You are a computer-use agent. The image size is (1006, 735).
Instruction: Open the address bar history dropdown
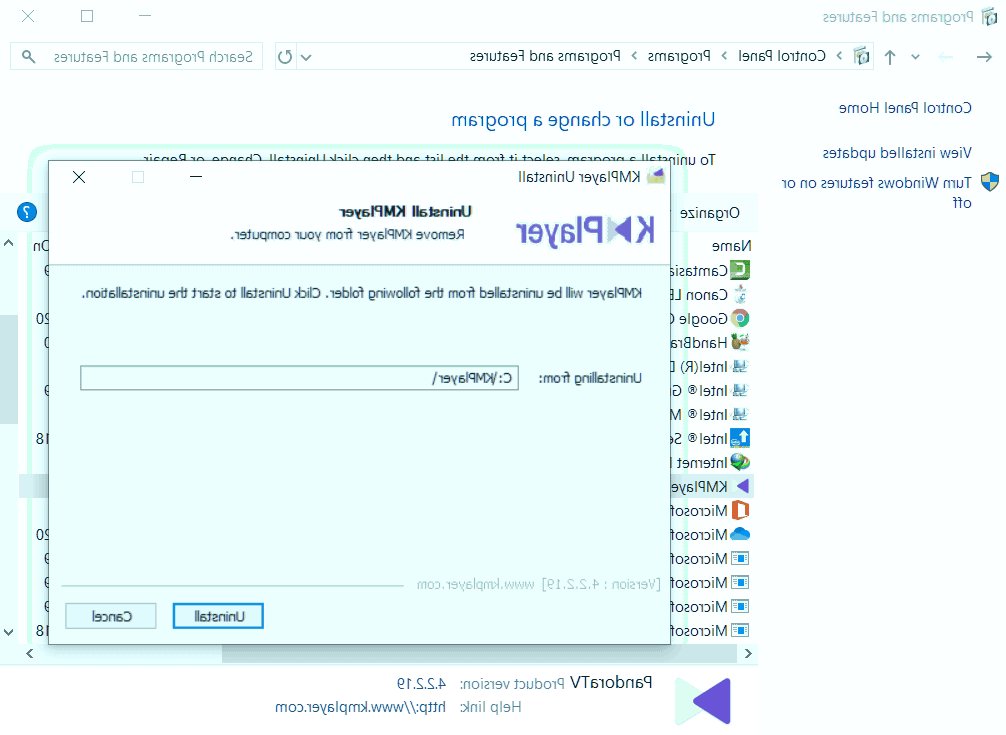coord(306,57)
